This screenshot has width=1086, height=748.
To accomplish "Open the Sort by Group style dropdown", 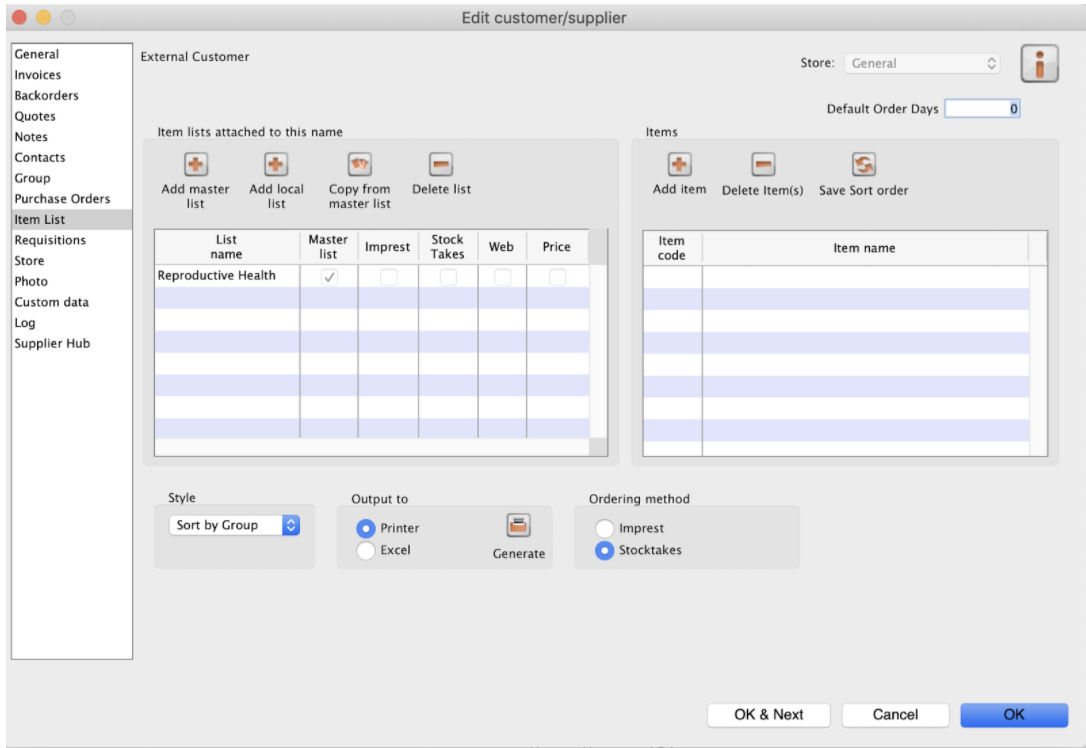I will [x=234, y=525].
